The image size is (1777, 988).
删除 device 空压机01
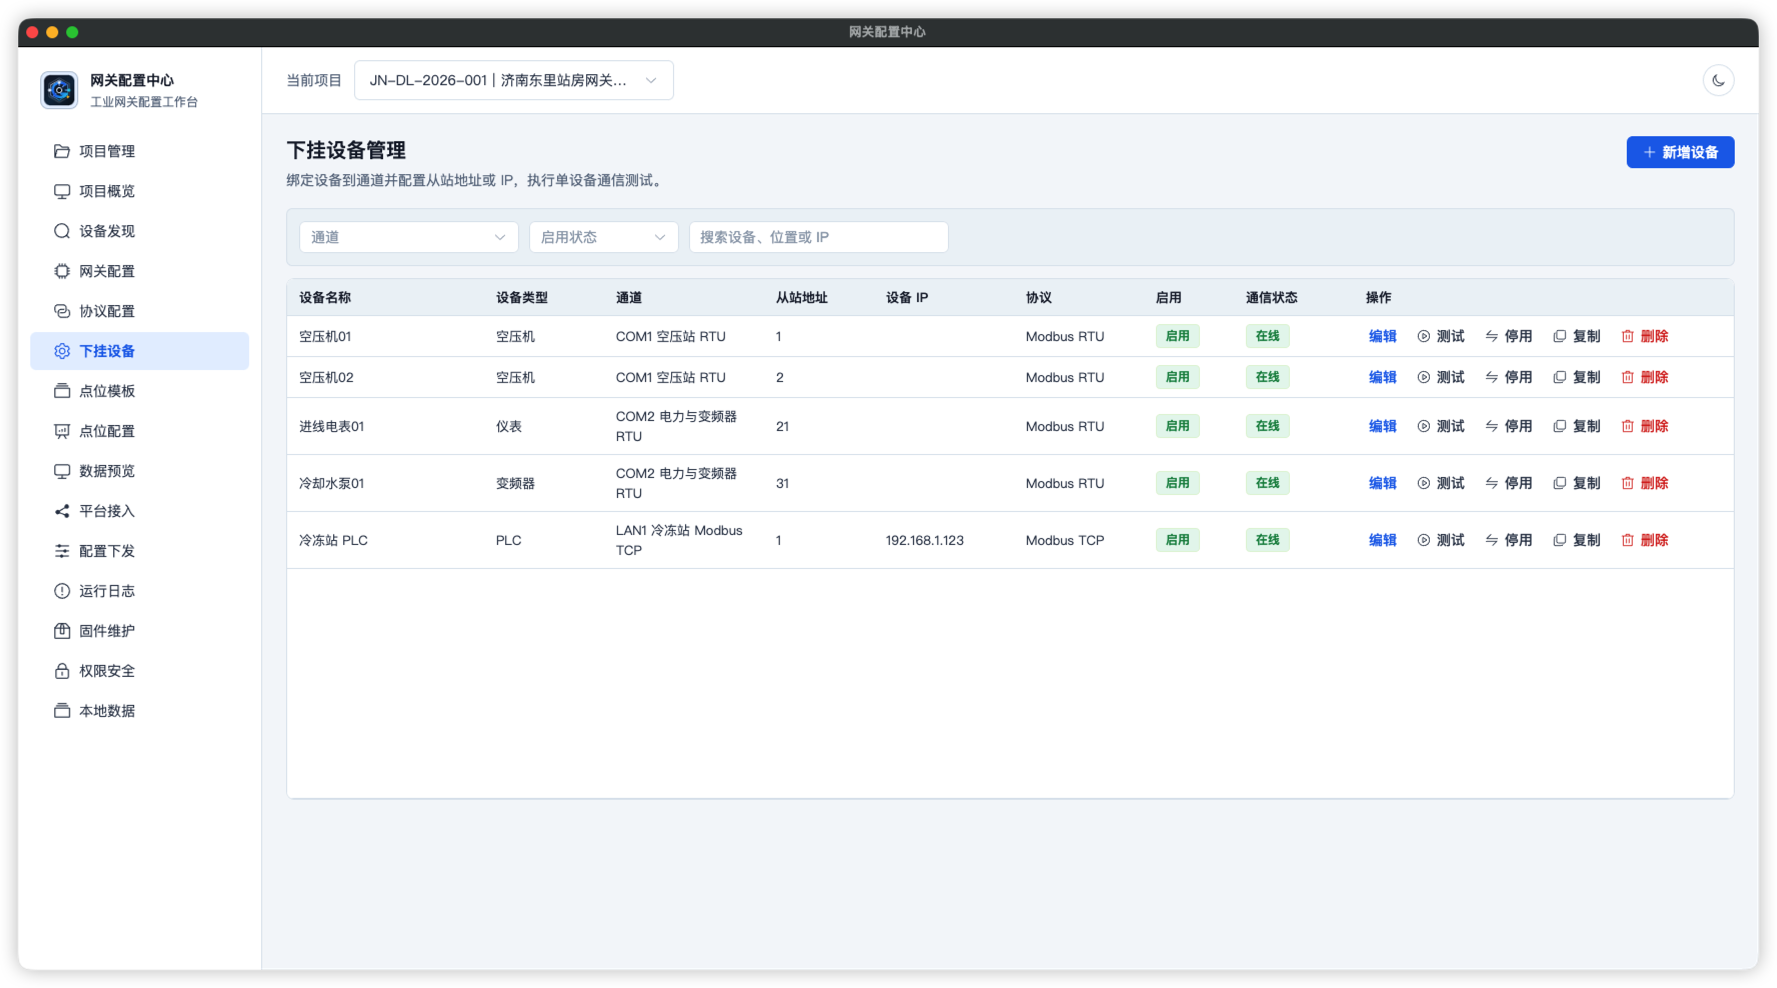coord(1644,336)
